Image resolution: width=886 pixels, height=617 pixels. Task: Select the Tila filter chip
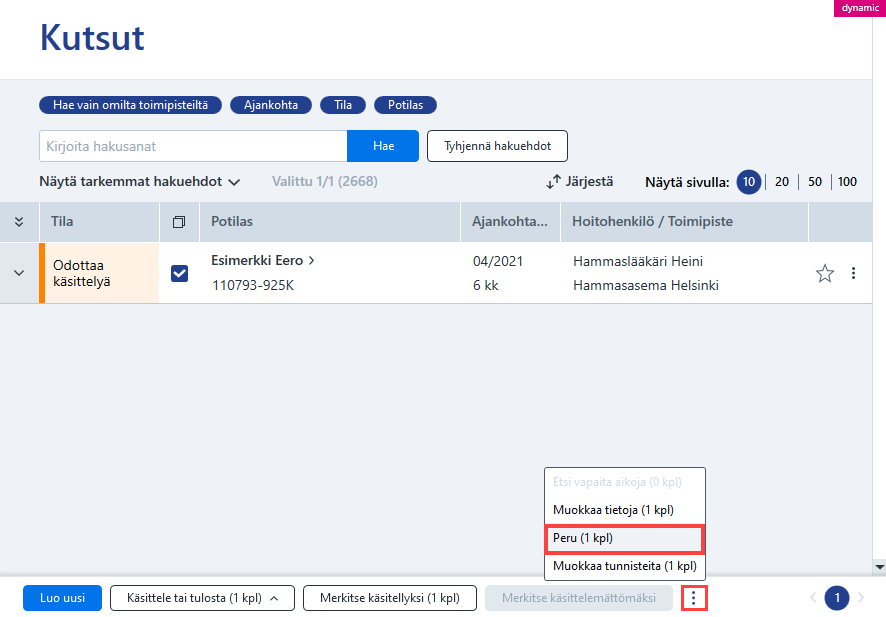342,105
